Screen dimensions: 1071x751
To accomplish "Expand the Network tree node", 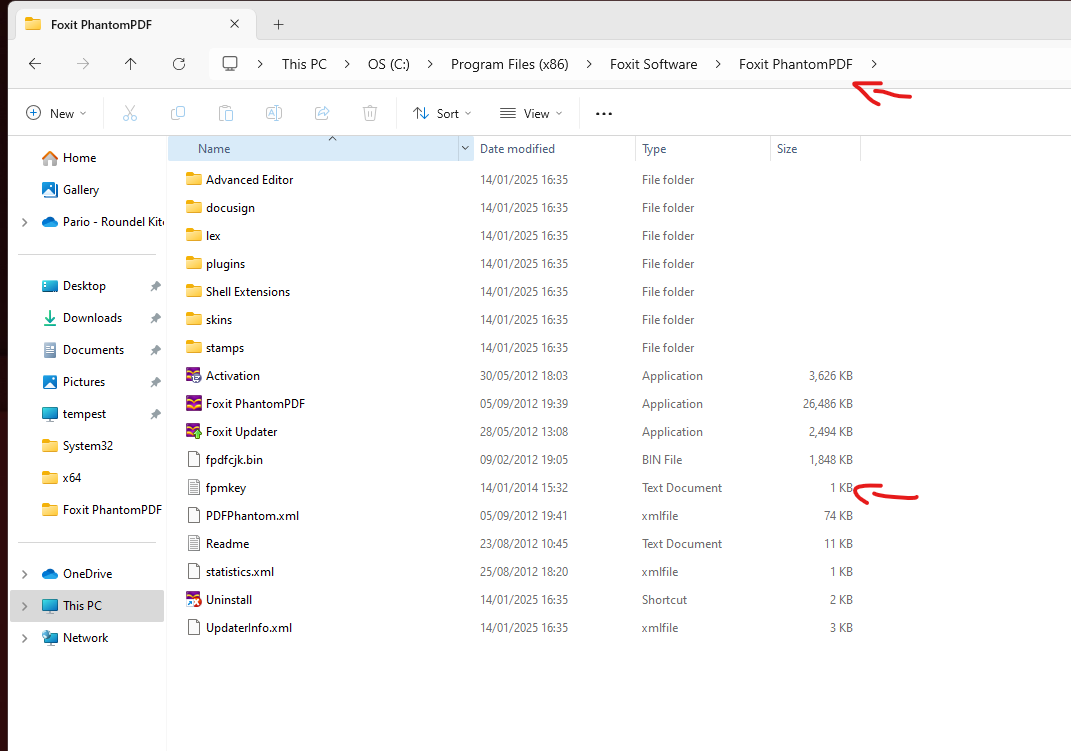I will pos(25,638).
